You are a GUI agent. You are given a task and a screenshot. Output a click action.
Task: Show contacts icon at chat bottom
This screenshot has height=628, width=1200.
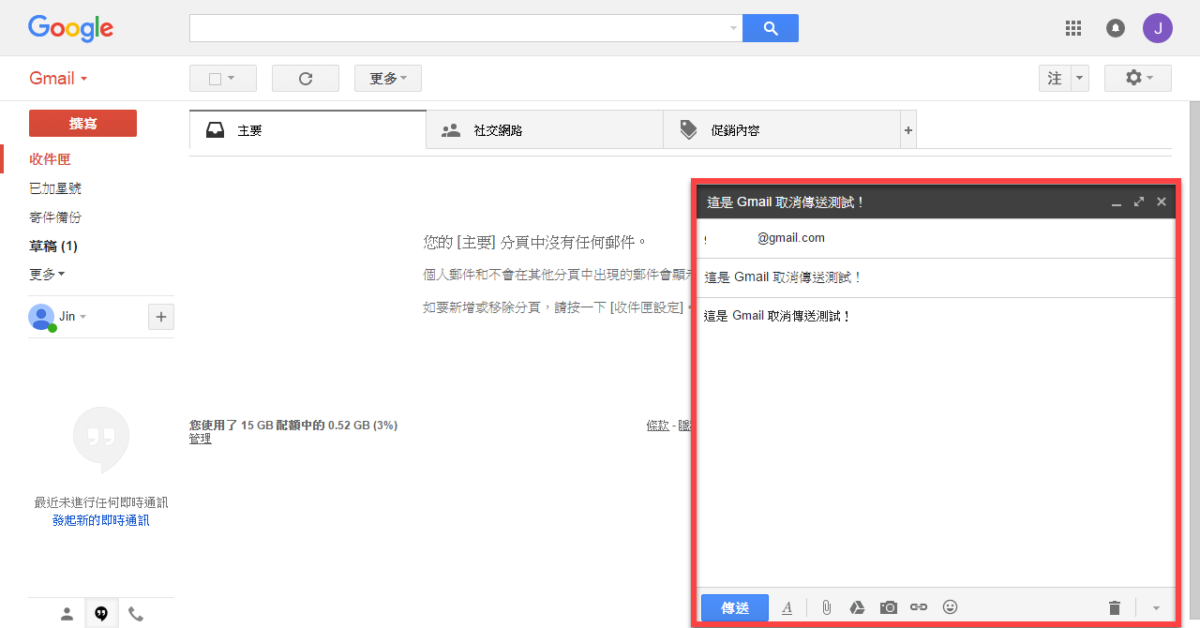click(x=67, y=614)
